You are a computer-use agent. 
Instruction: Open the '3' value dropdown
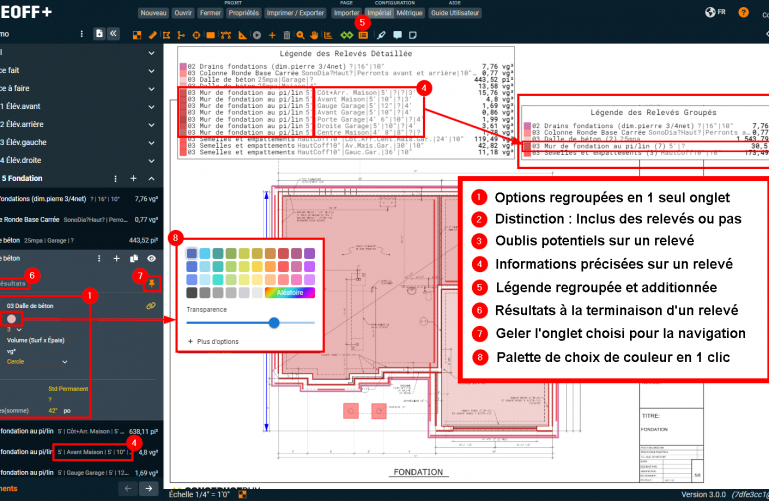coord(14,330)
